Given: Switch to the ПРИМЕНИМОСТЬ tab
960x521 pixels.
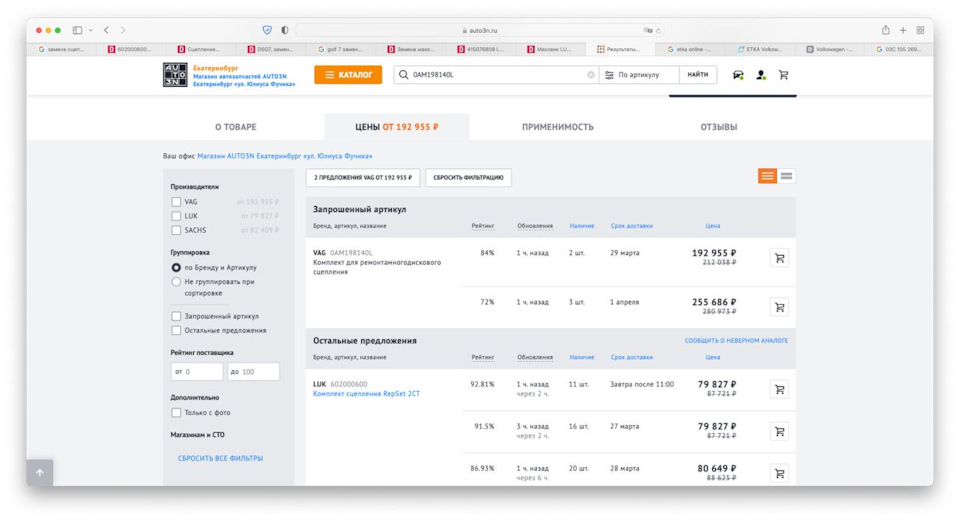Looking at the screenshot, I should pyautogui.click(x=557, y=127).
